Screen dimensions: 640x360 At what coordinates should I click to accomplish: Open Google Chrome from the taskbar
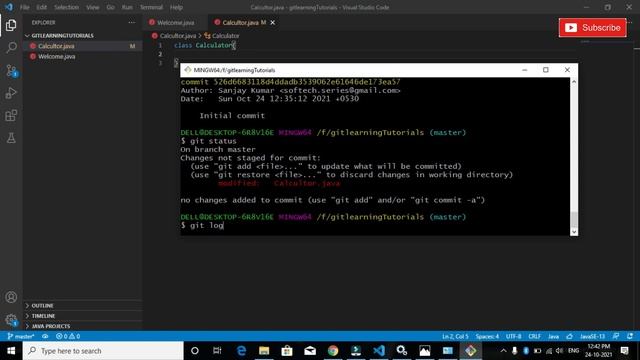[333, 351]
